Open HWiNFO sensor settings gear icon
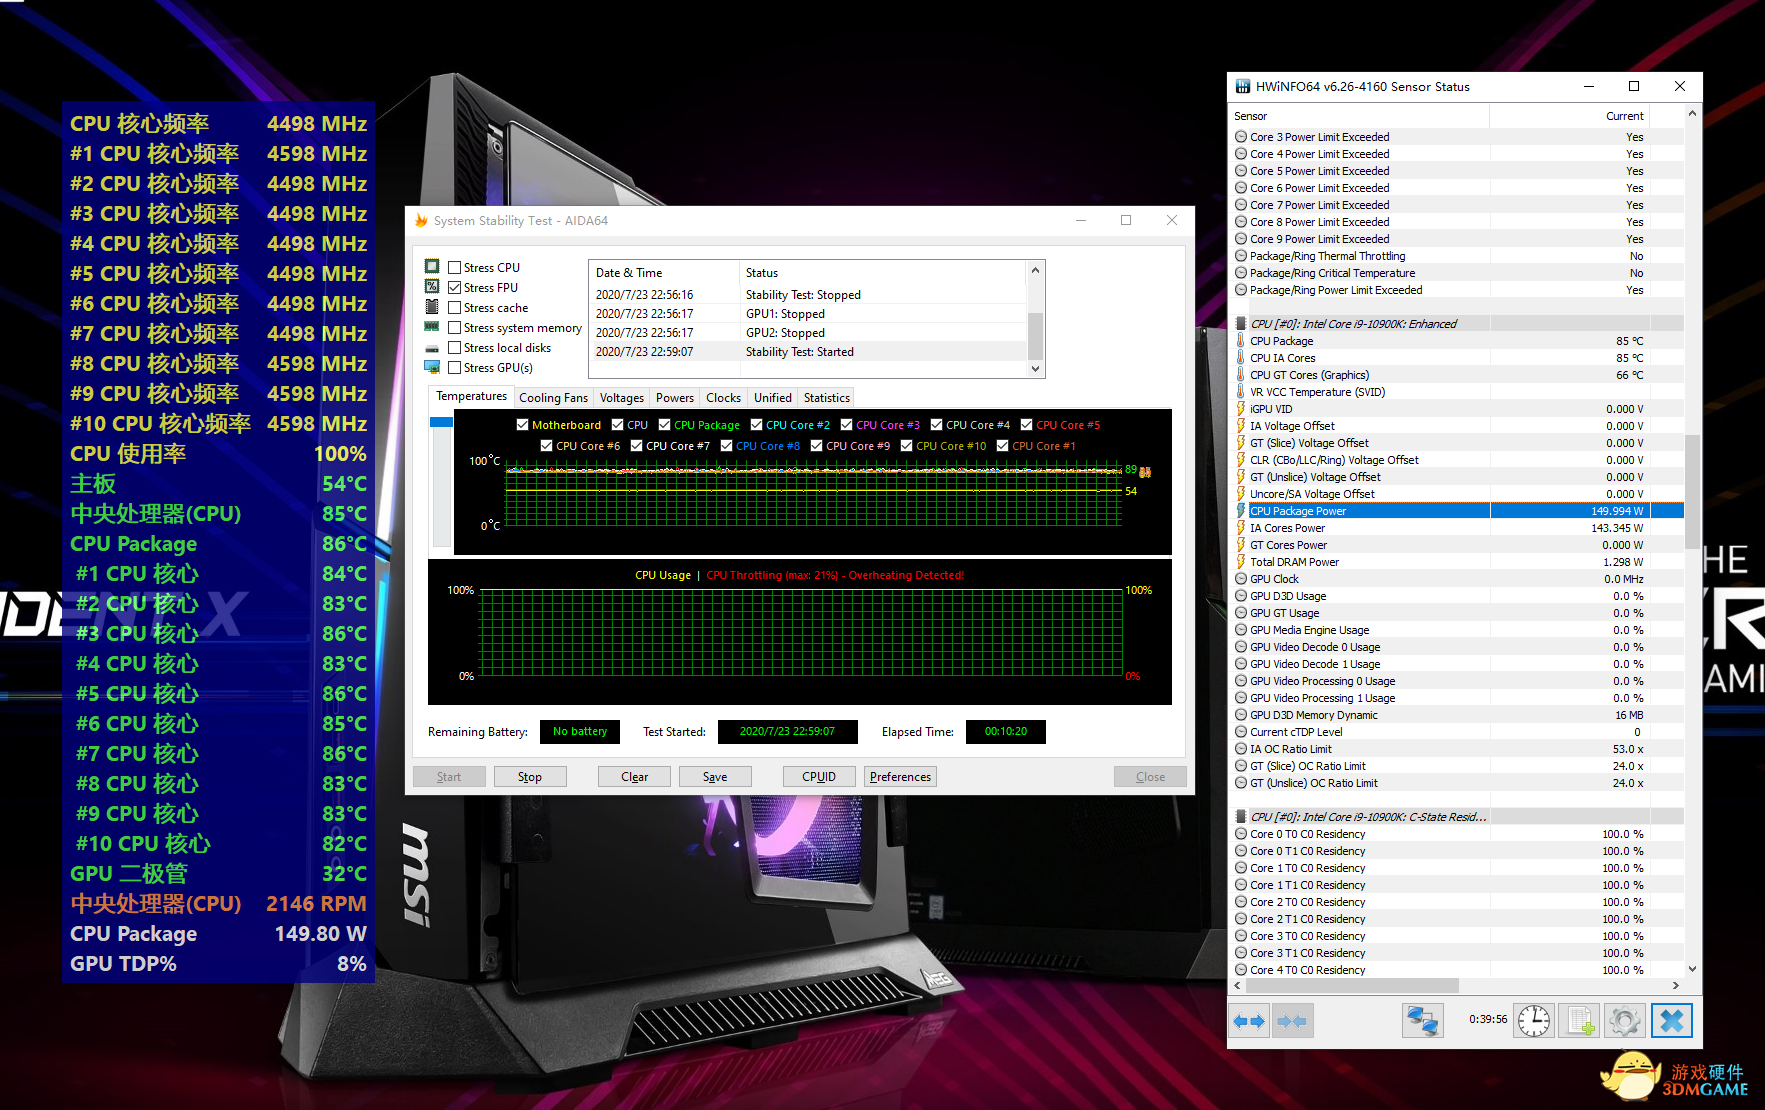This screenshot has height=1110, width=1765. (1625, 1021)
